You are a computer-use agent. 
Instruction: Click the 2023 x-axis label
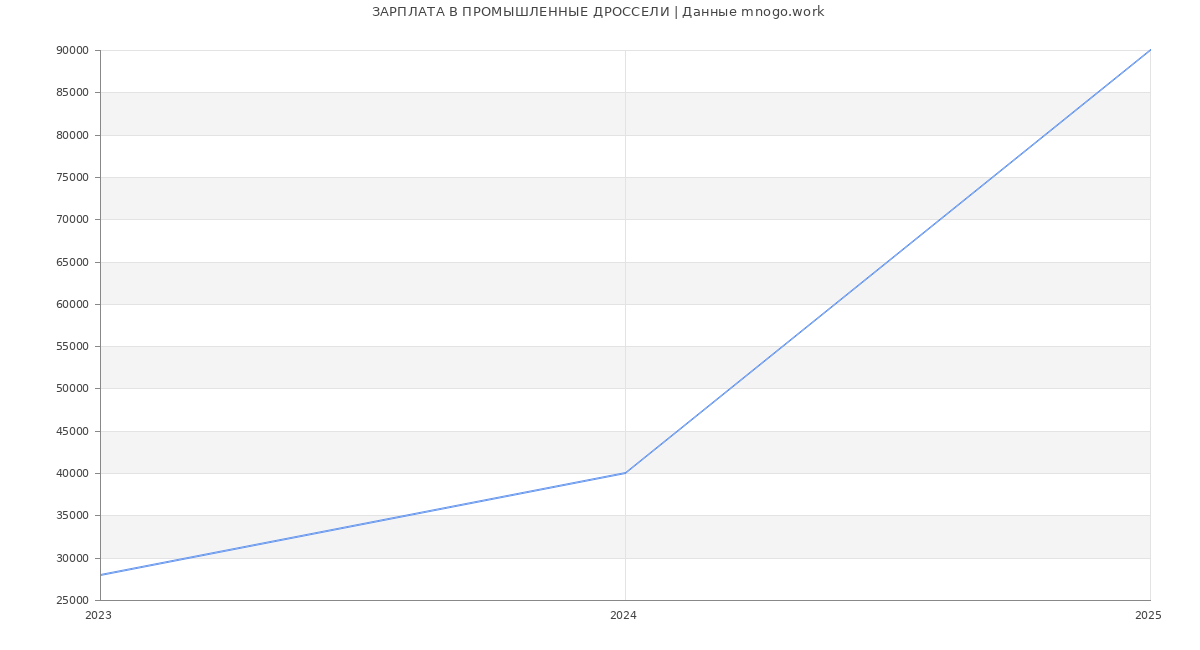coord(99,616)
